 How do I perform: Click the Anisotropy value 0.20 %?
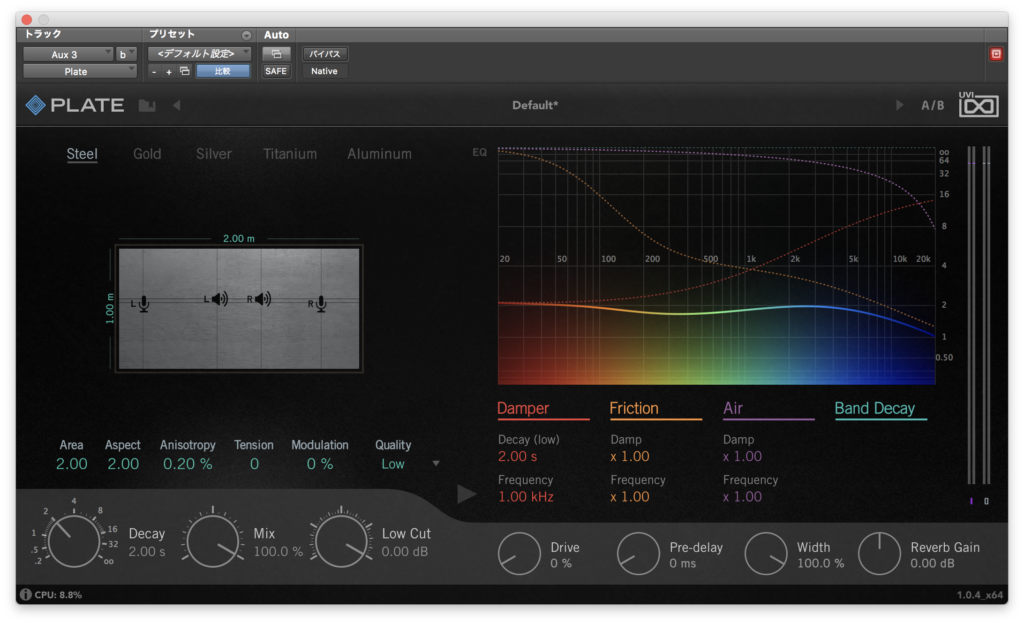(187, 464)
